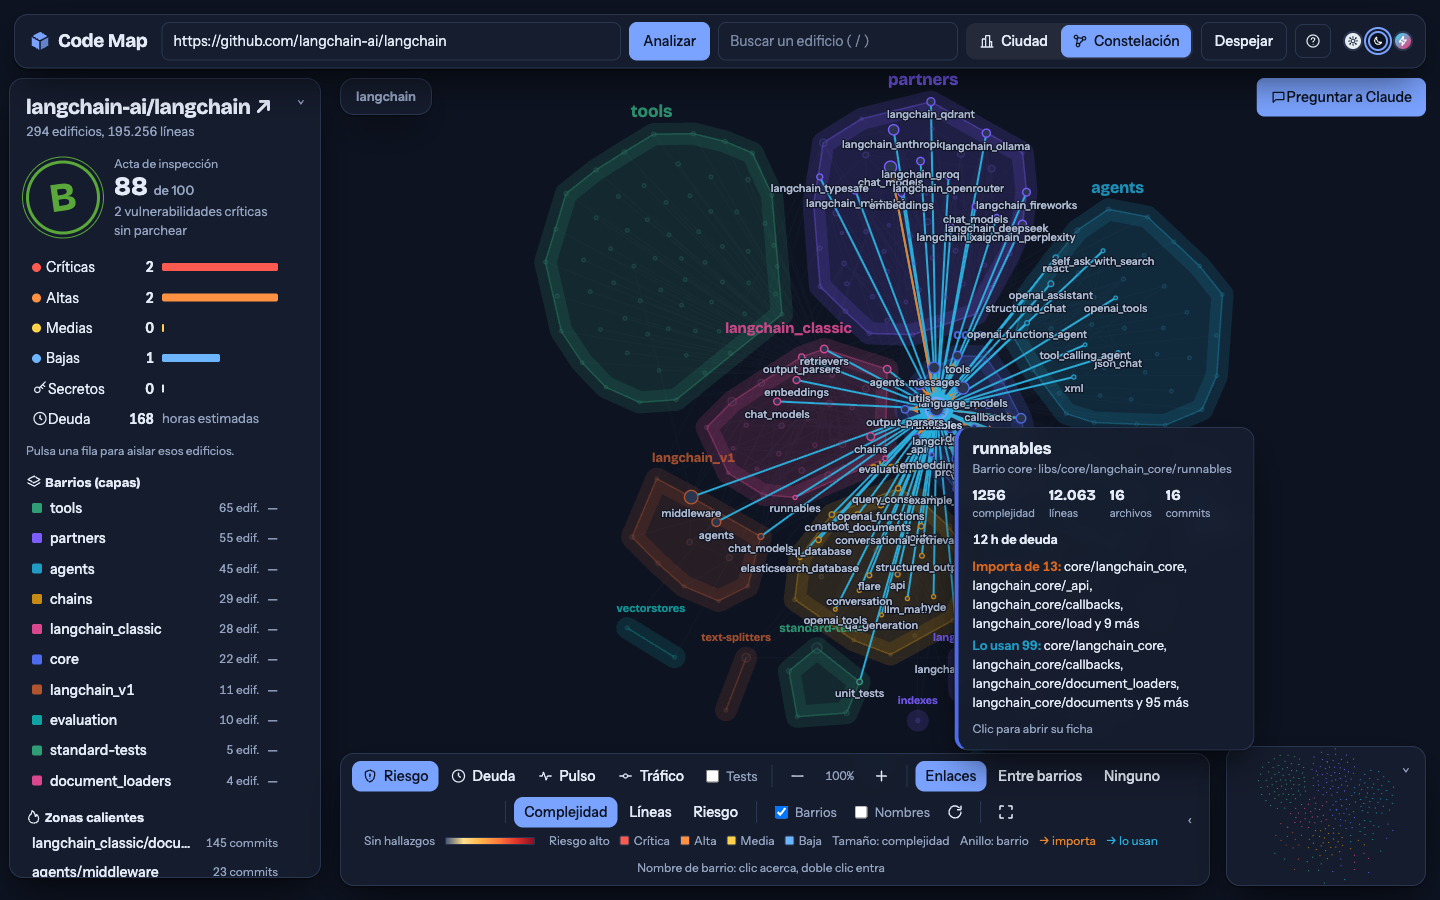Screen dimensions: 1440x900
Task: Show links Entre barrios only
Action: click(x=1040, y=776)
